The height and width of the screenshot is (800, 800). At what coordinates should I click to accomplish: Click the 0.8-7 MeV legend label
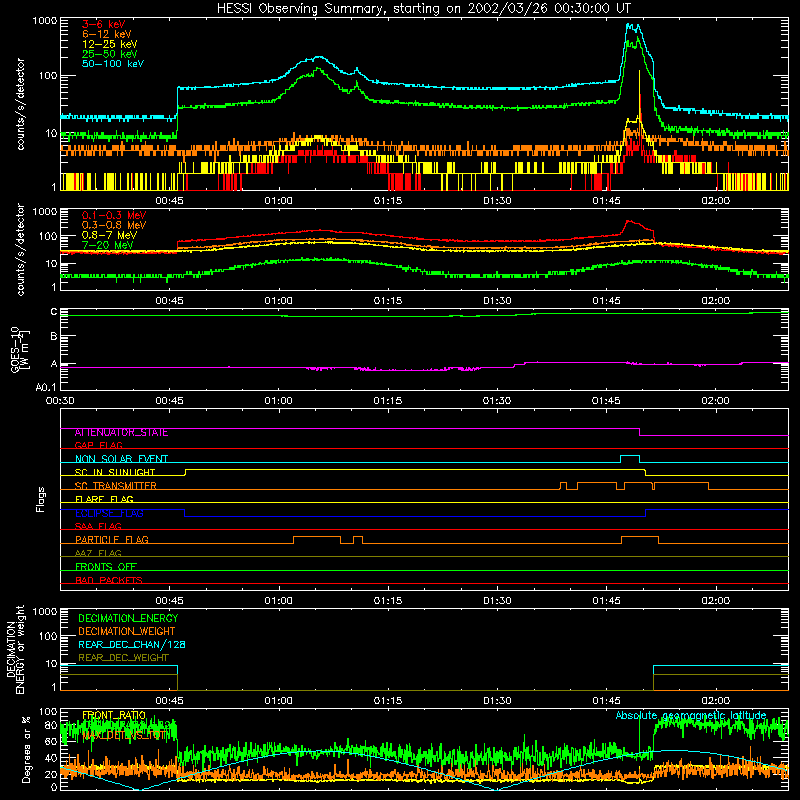pos(109,235)
